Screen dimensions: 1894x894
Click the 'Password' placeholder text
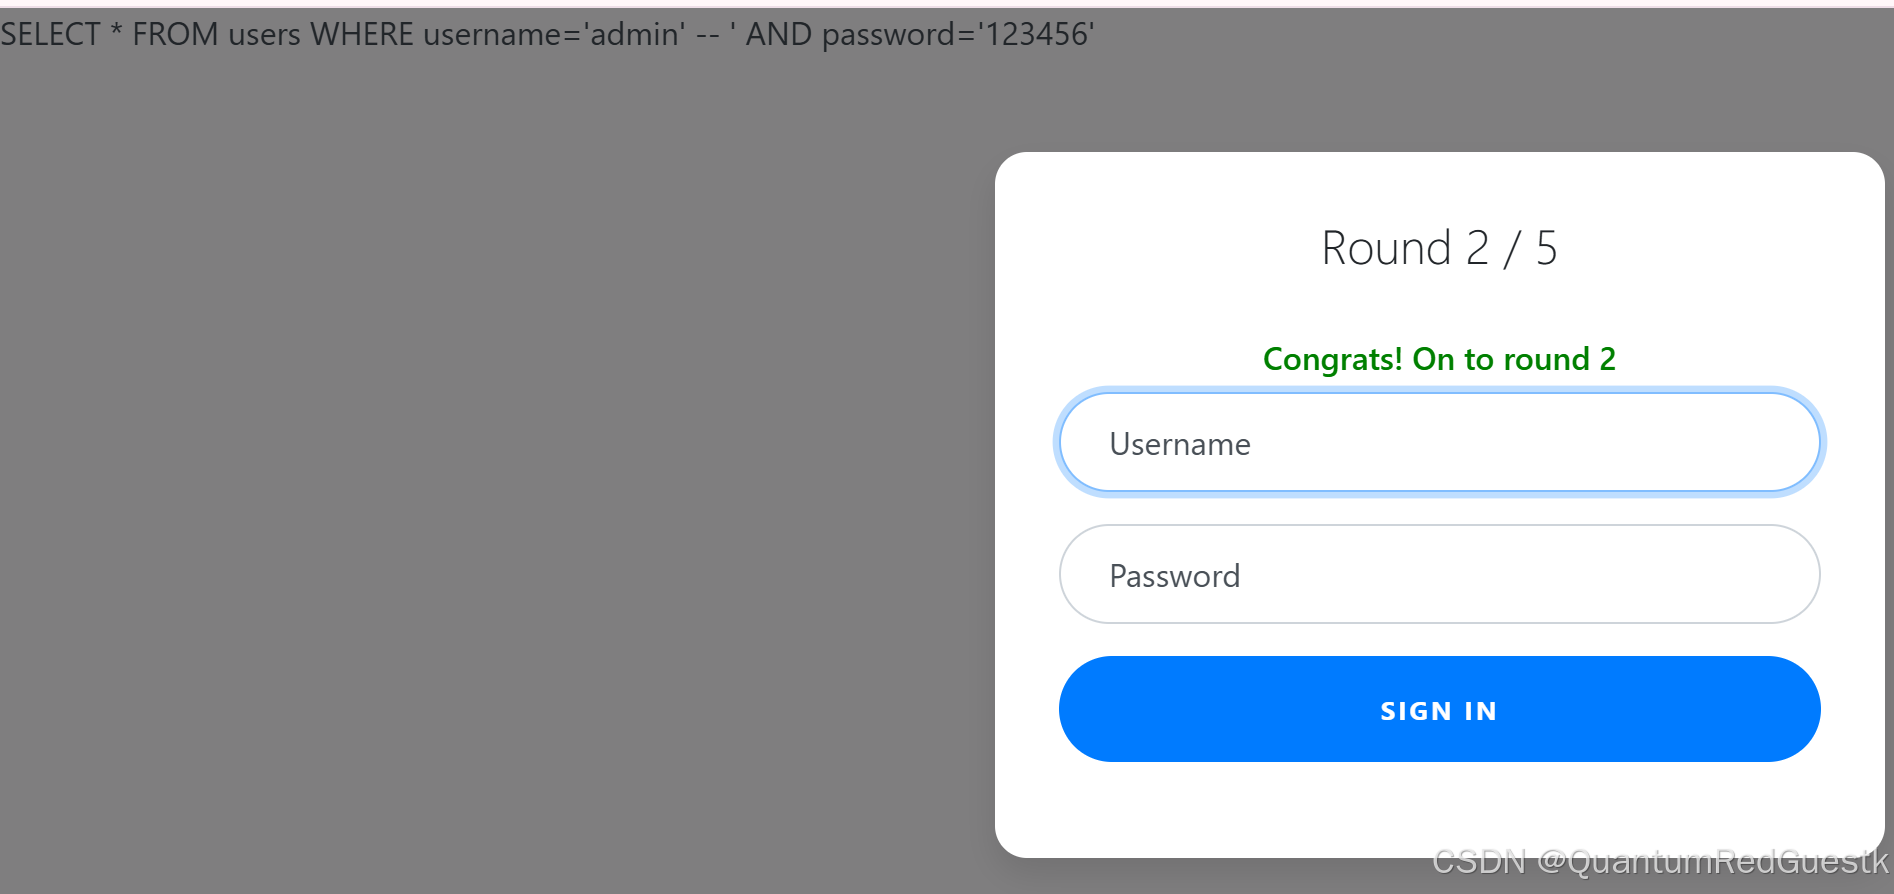[1175, 576]
